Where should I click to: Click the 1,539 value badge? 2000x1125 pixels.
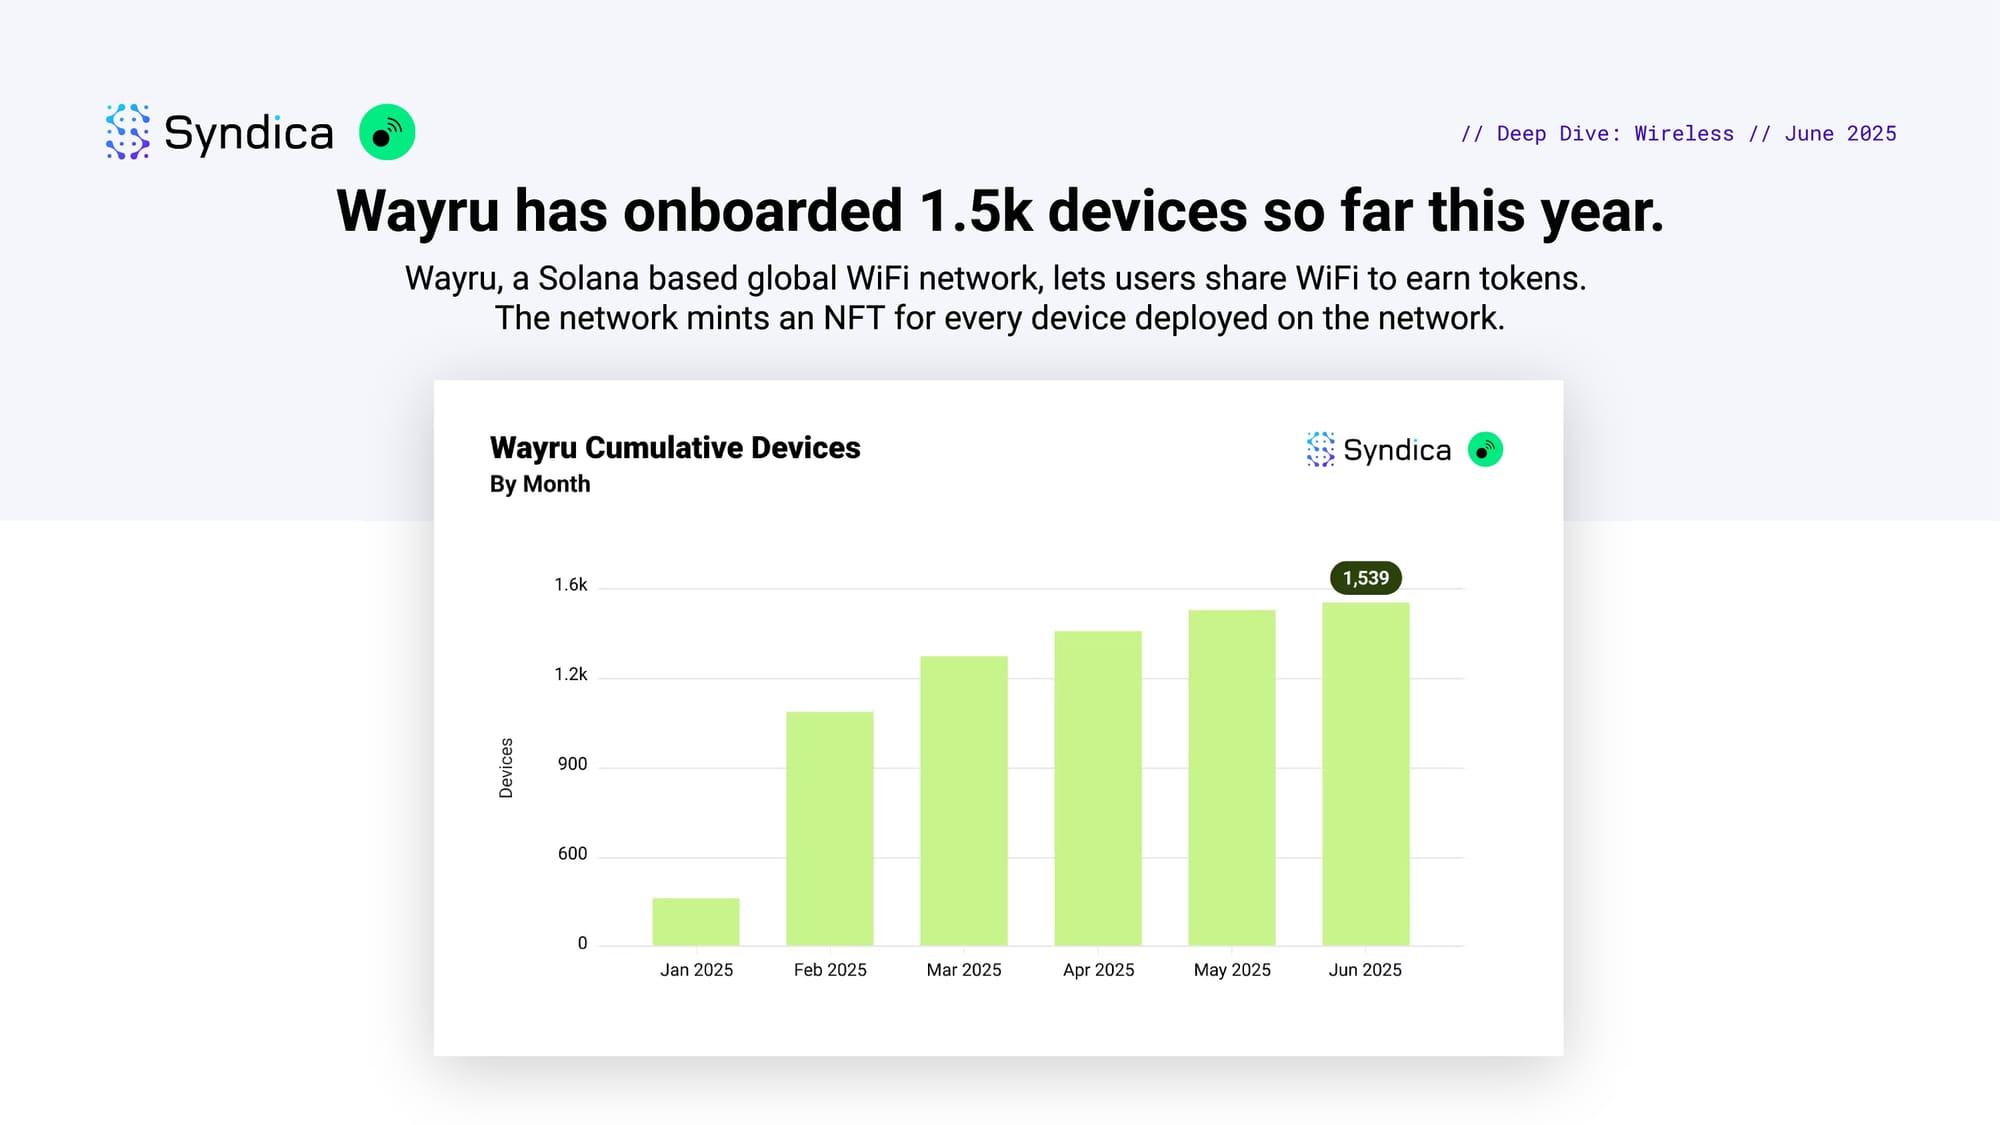point(1365,578)
